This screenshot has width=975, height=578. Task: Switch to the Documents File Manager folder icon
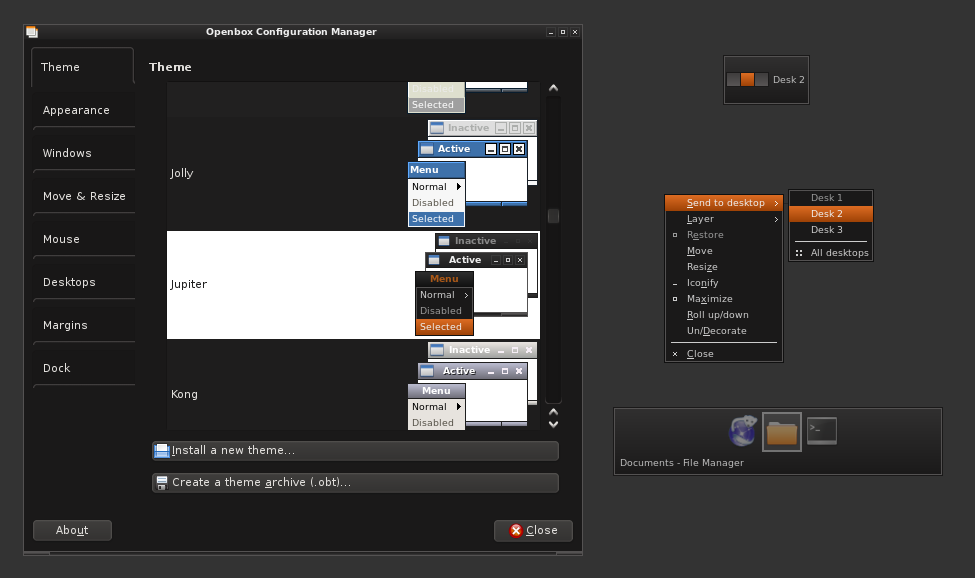[x=782, y=432]
